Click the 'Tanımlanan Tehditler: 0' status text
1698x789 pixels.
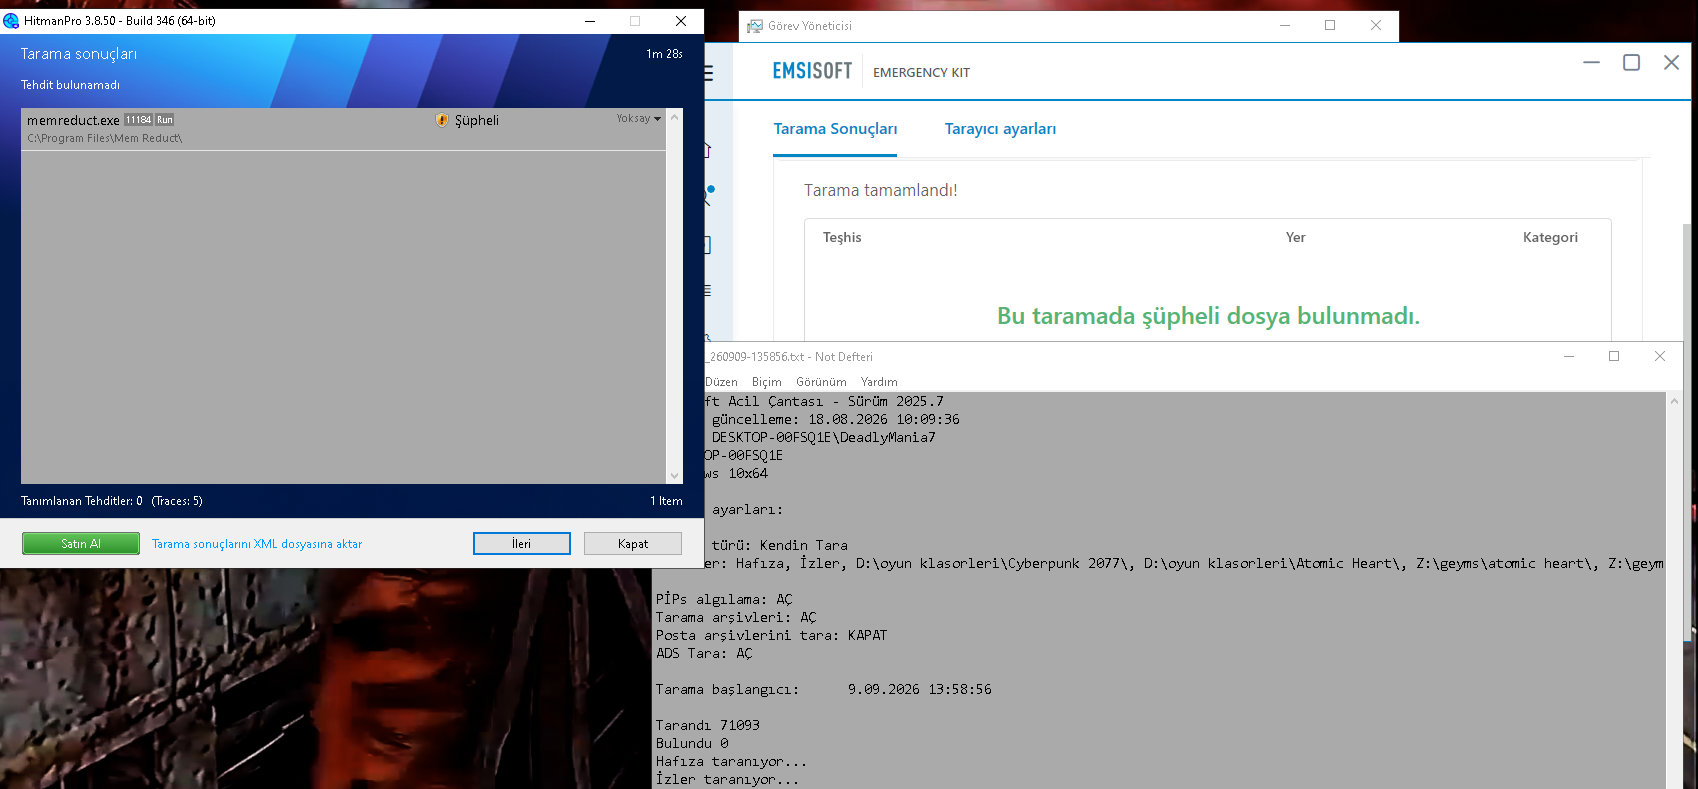click(82, 501)
